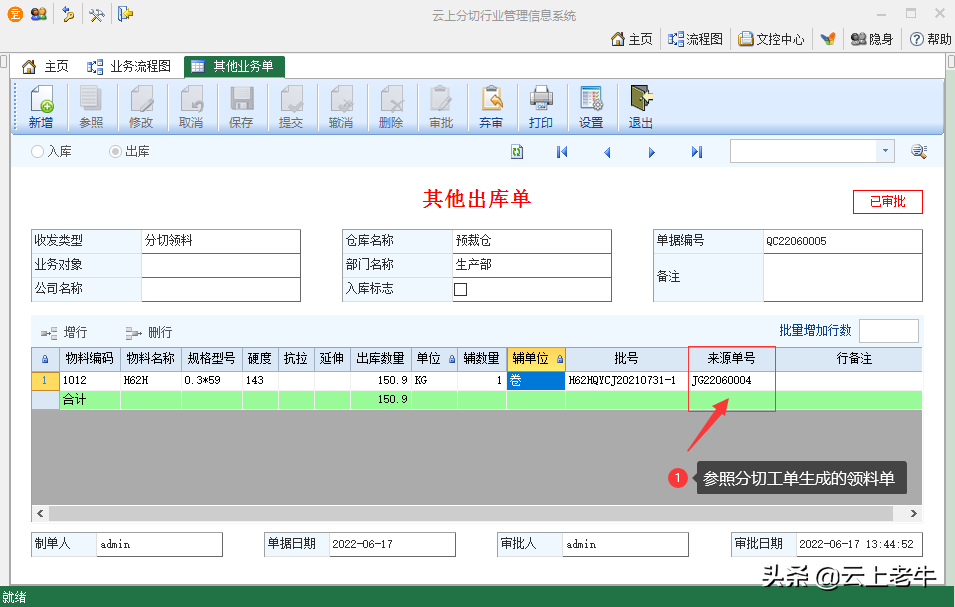Switch to the 业务流程图 tab
This screenshot has height=607, width=955.
click(130, 67)
